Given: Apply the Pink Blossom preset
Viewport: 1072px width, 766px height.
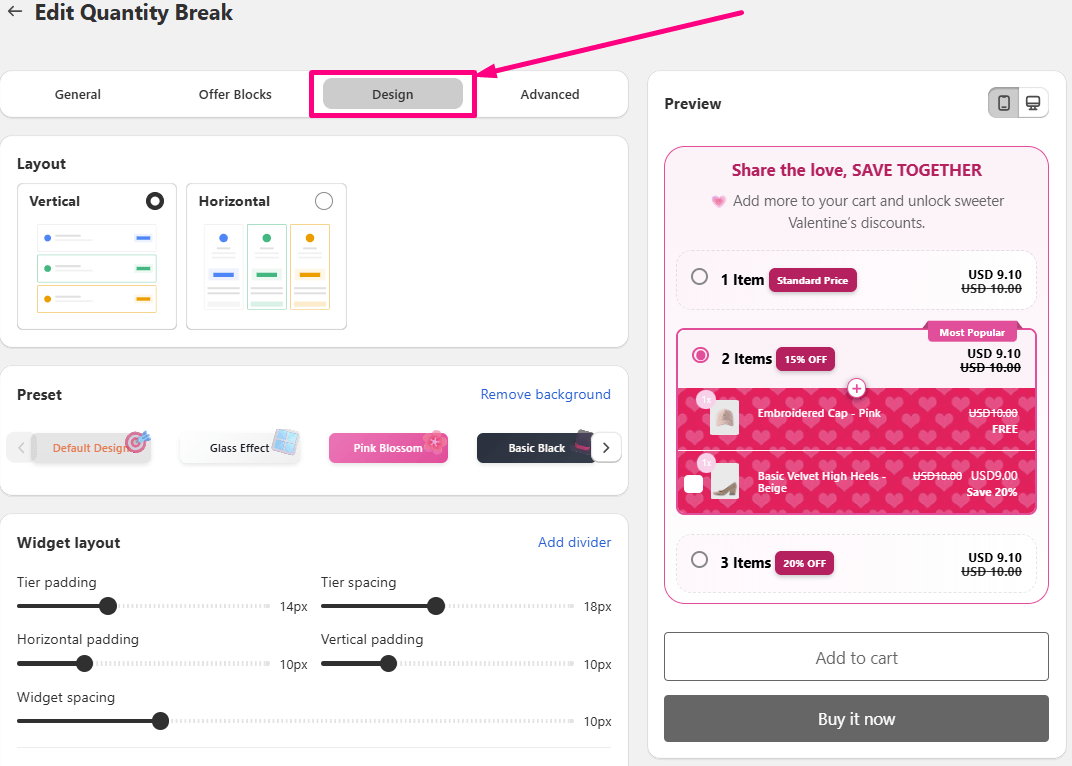Looking at the screenshot, I should (x=388, y=448).
